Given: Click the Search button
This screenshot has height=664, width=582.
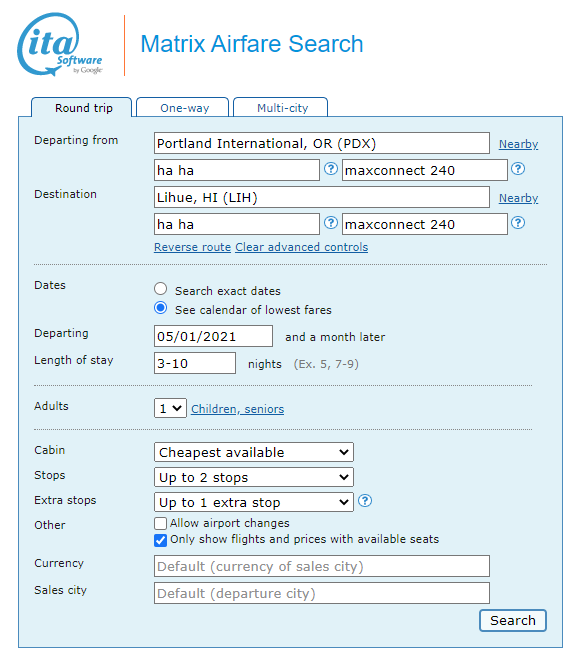Looking at the screenshot, I should click(x=513, y=620).
